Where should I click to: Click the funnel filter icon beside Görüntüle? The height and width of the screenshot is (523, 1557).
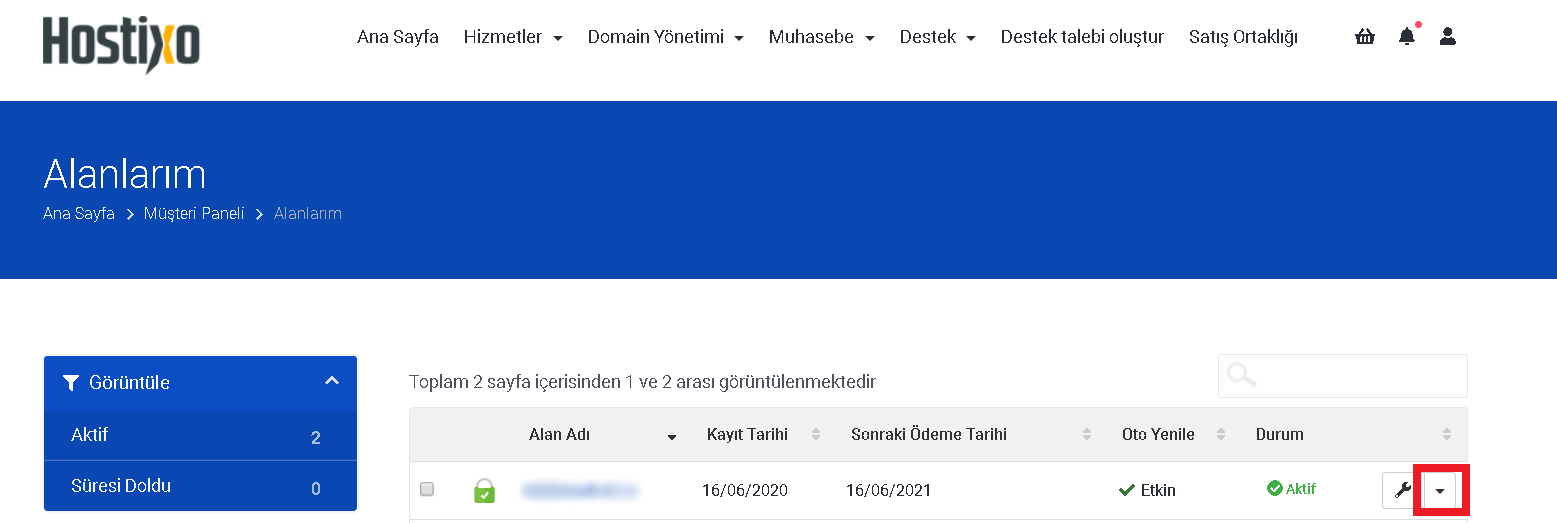[71, 382]
